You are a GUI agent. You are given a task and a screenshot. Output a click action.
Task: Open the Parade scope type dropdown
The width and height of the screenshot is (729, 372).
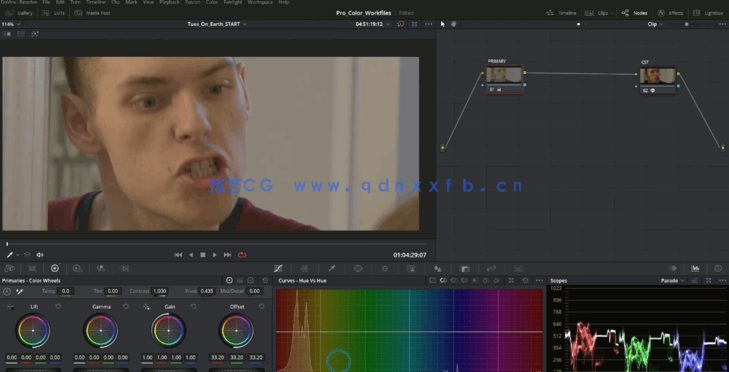673,281
